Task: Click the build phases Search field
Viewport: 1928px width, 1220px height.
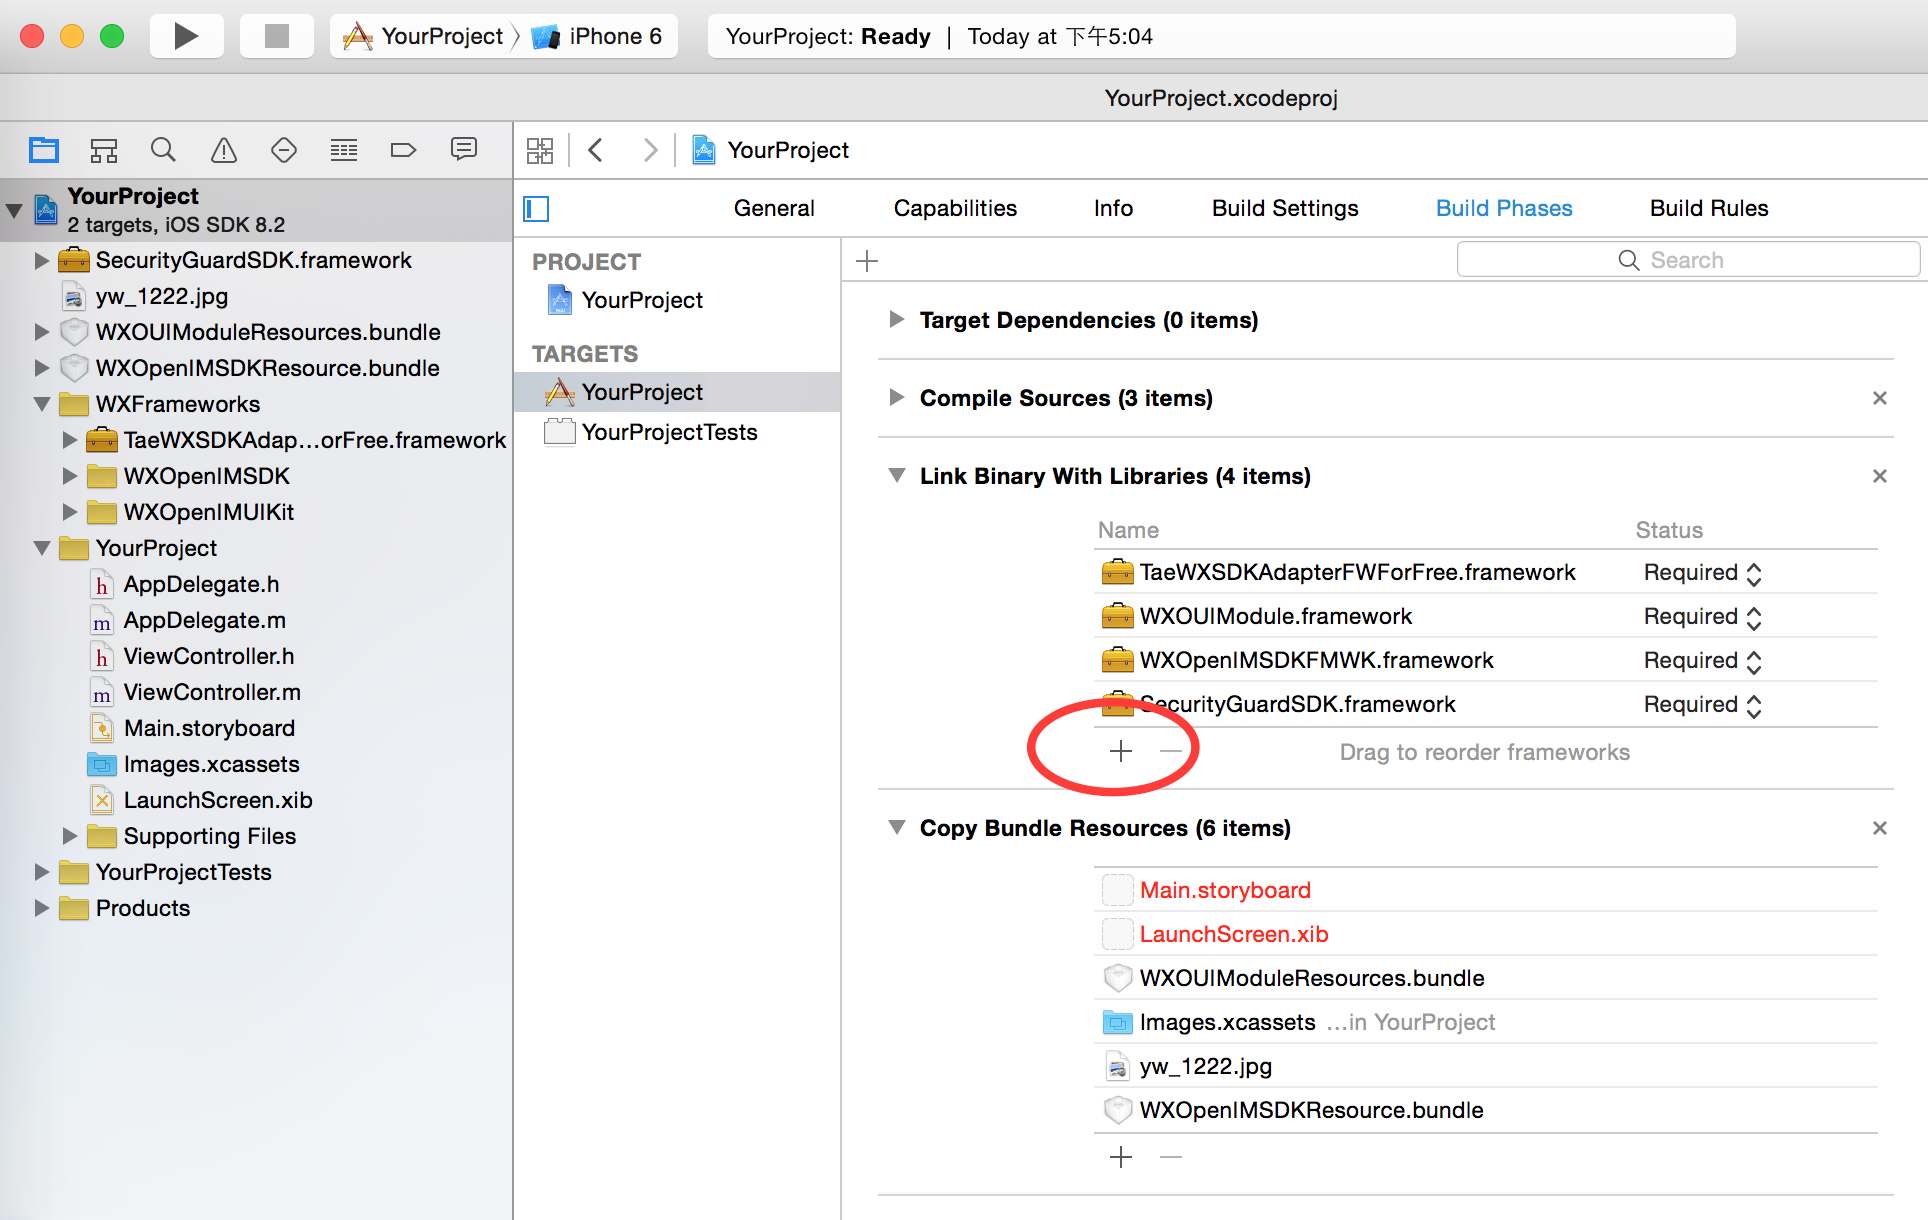Action: coord(1688,260)
